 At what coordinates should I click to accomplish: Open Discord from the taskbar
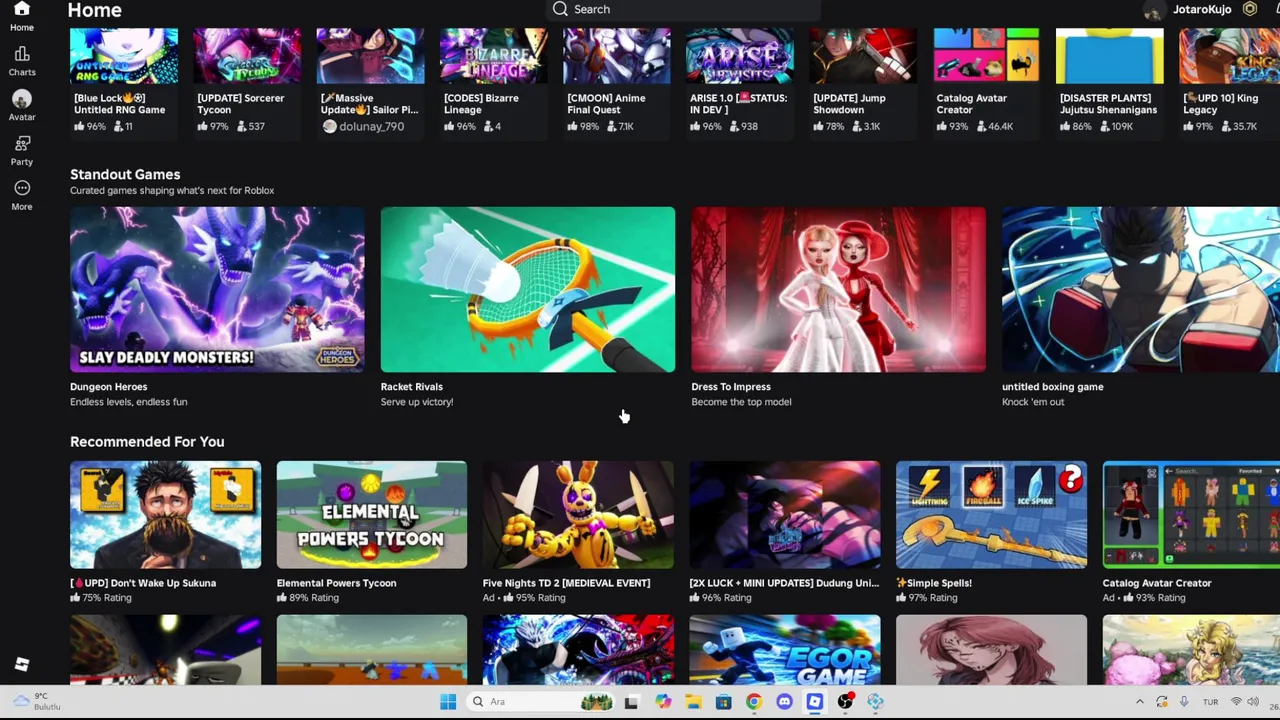(x=784, y=702)
